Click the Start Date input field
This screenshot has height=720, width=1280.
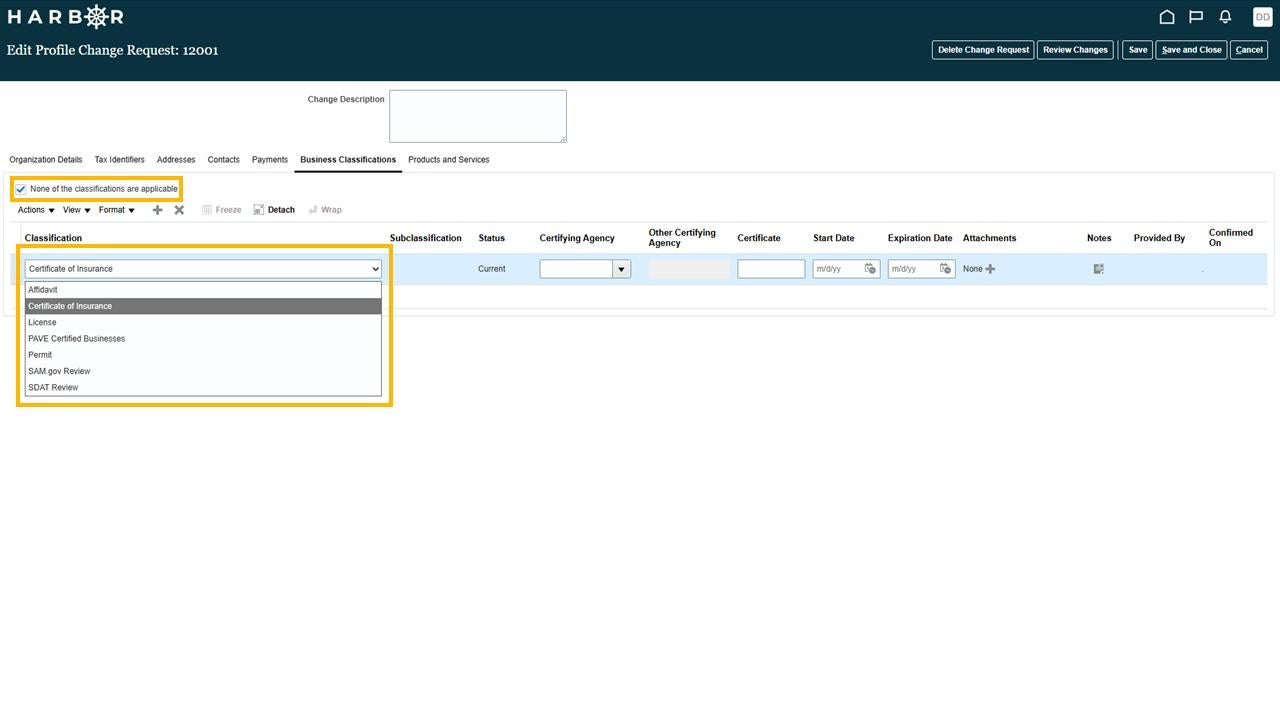click(x=838, y=269)
